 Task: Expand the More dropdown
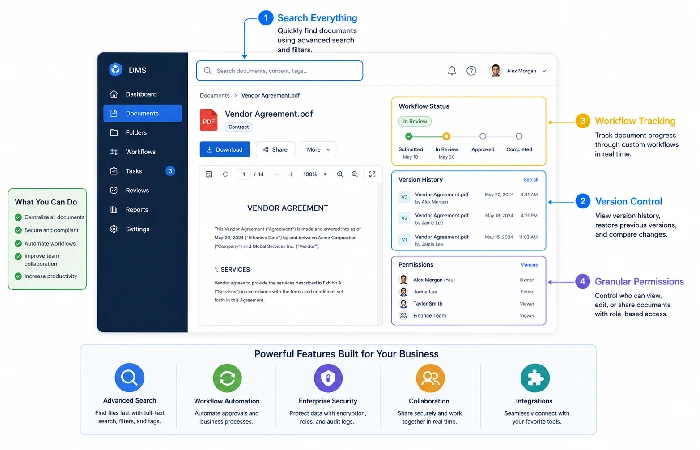(x=318, y=150)
